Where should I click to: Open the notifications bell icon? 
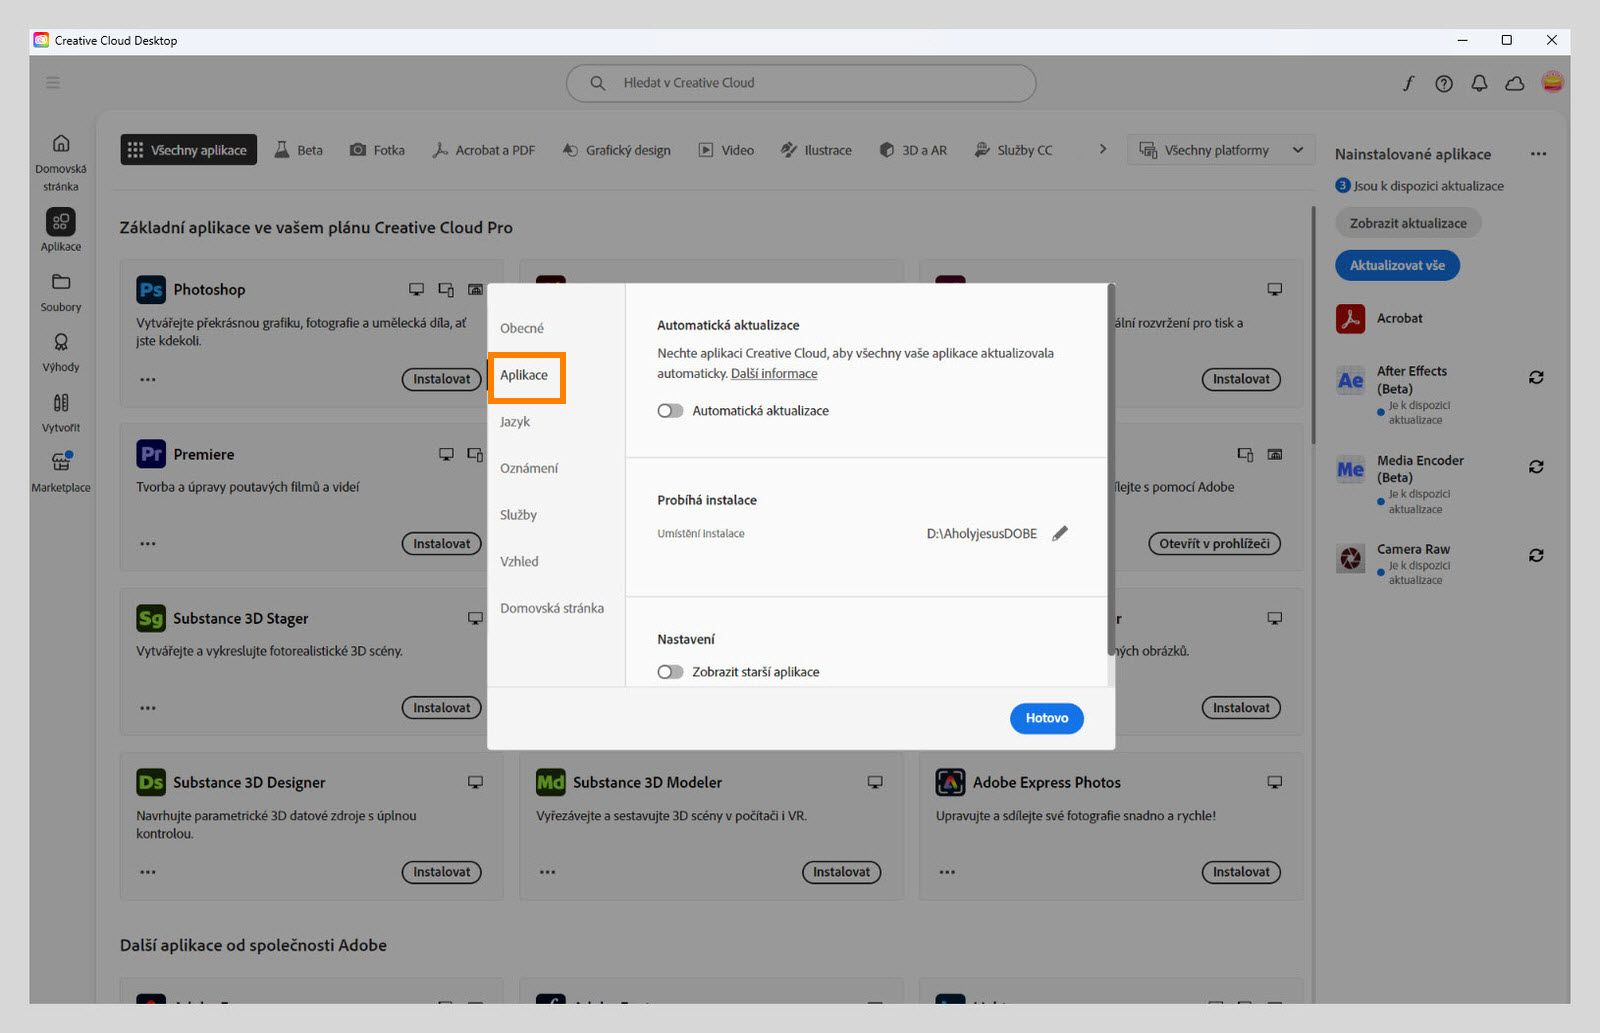point(1479,83)
